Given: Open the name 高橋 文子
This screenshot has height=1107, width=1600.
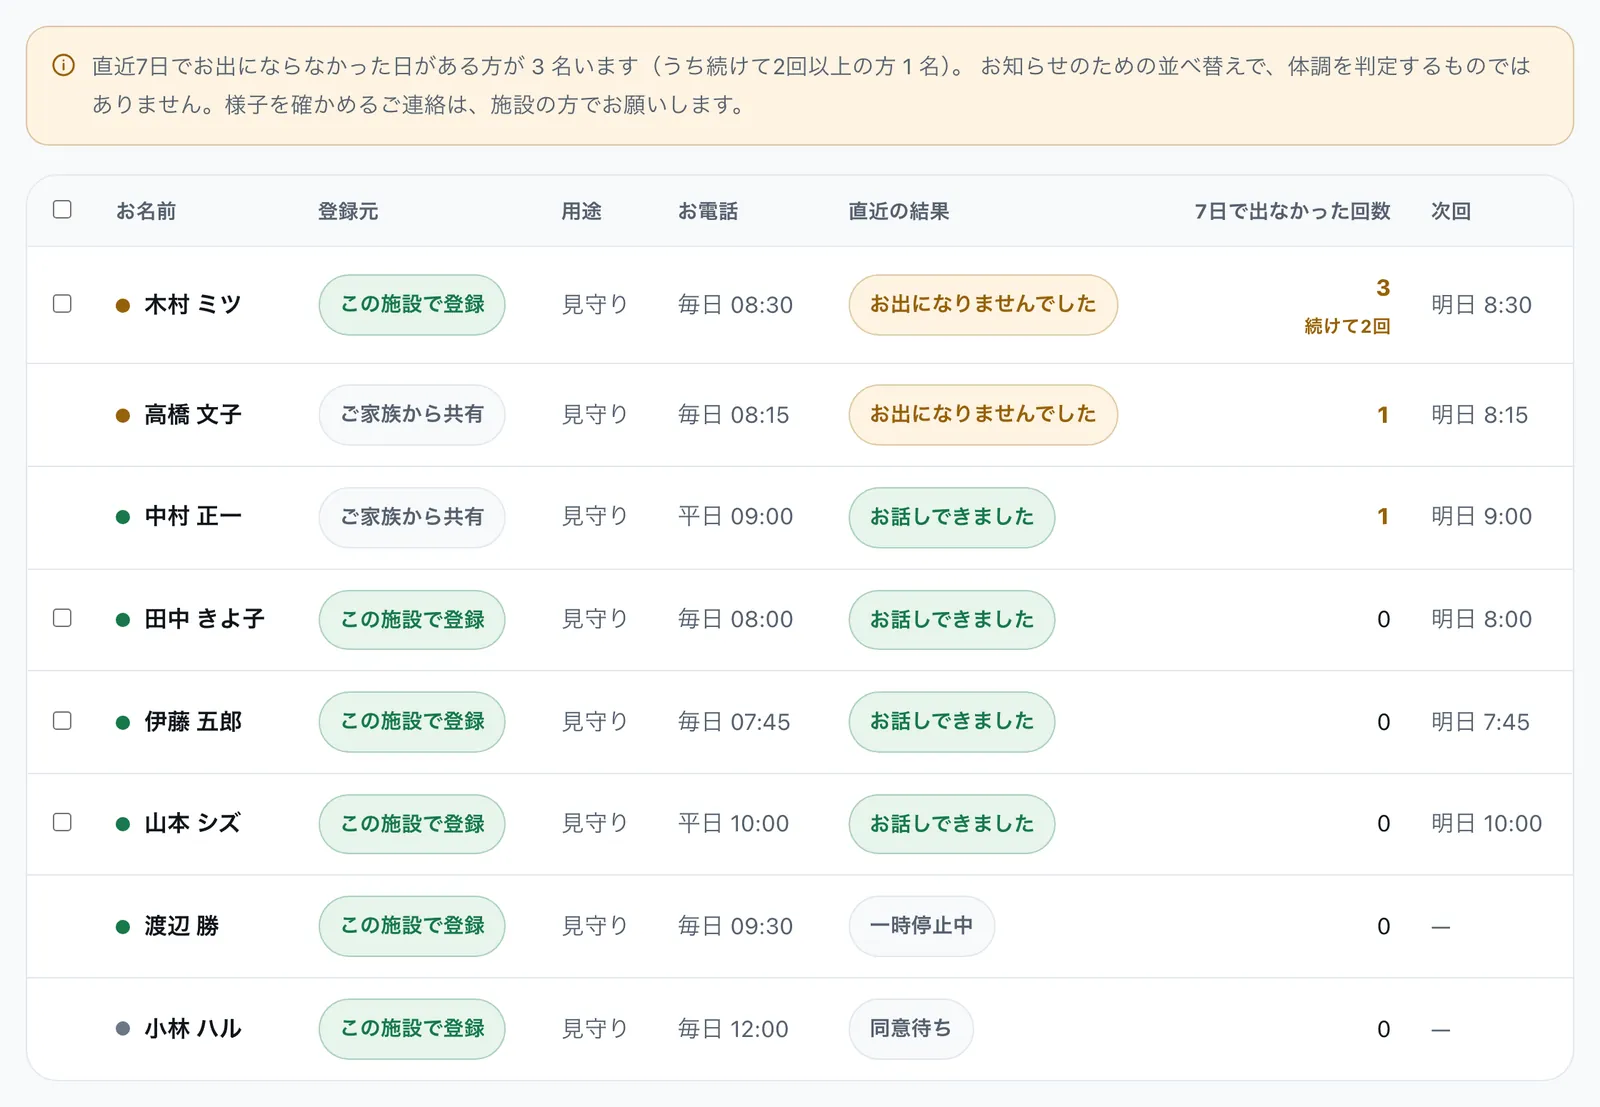Looking at the screenshot, I should 193,415.
